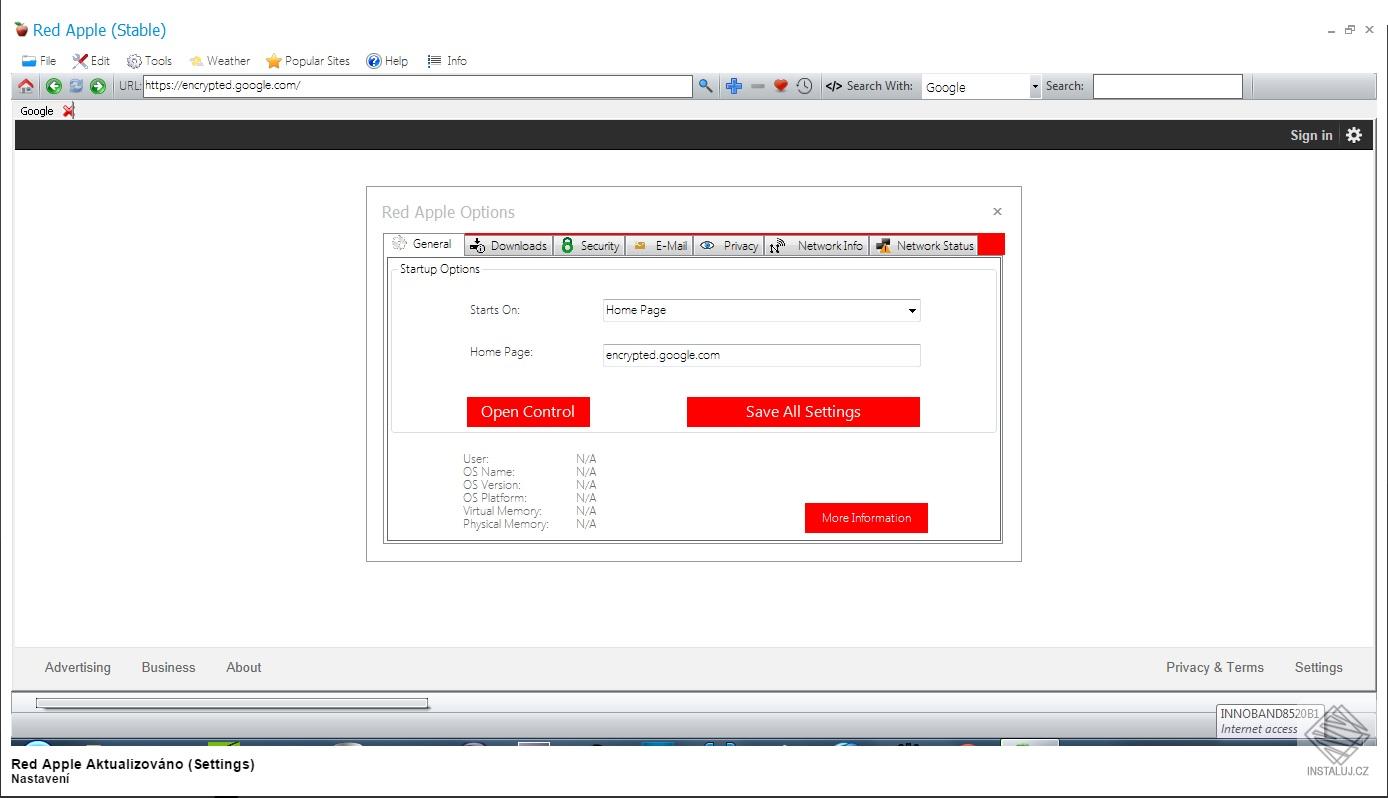Go back with the green back arrow
Viewport: 1388px width, 798px height.
[54, 87]
